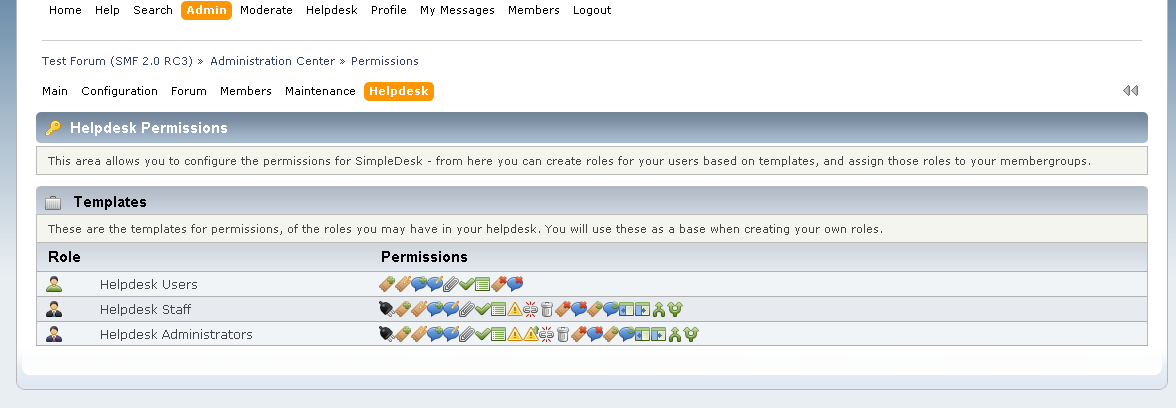Open the Configuration admin menu
1176x408 pixels.
(119, 91)
